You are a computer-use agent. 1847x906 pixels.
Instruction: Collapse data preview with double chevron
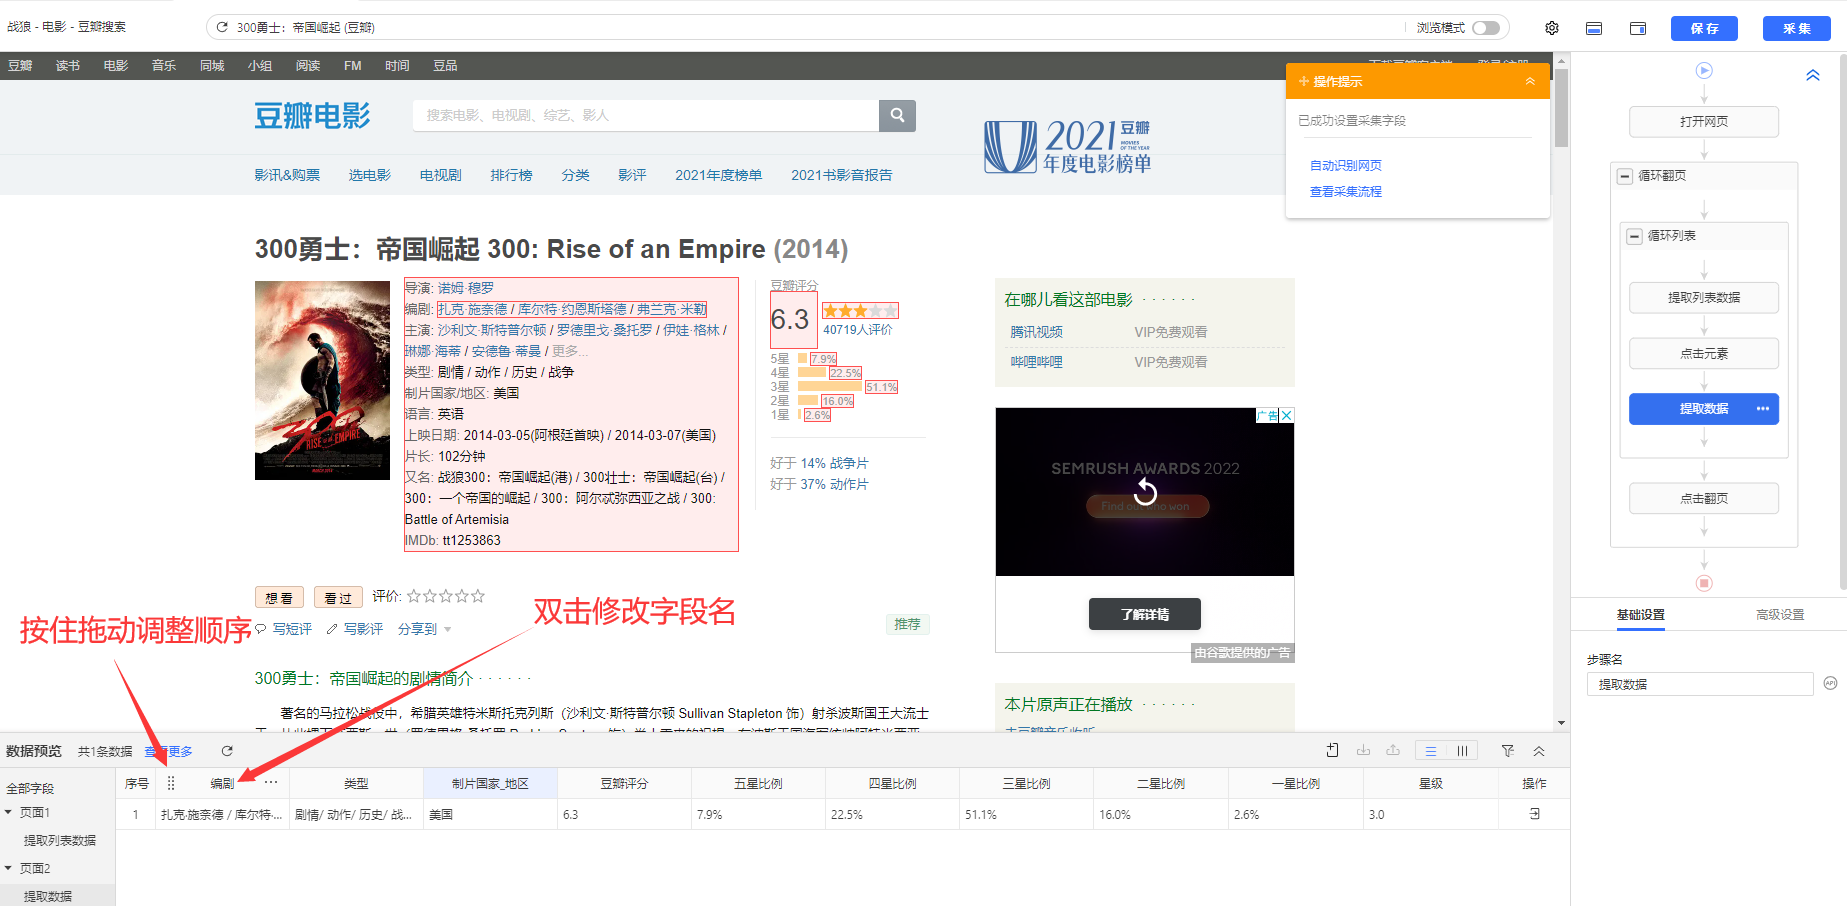pos(1539,751)
